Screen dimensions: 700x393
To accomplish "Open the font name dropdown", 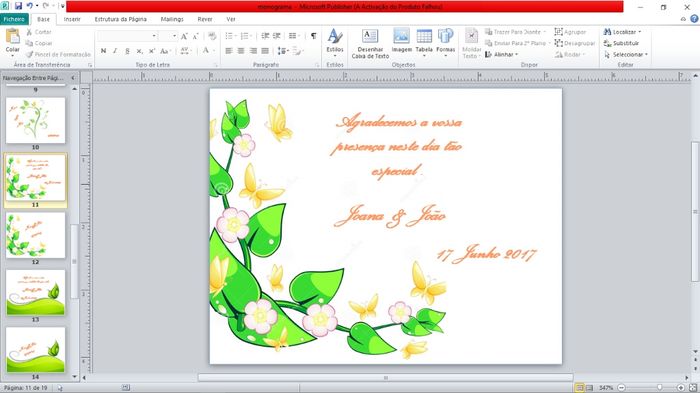I will click(x=154, y=36).
